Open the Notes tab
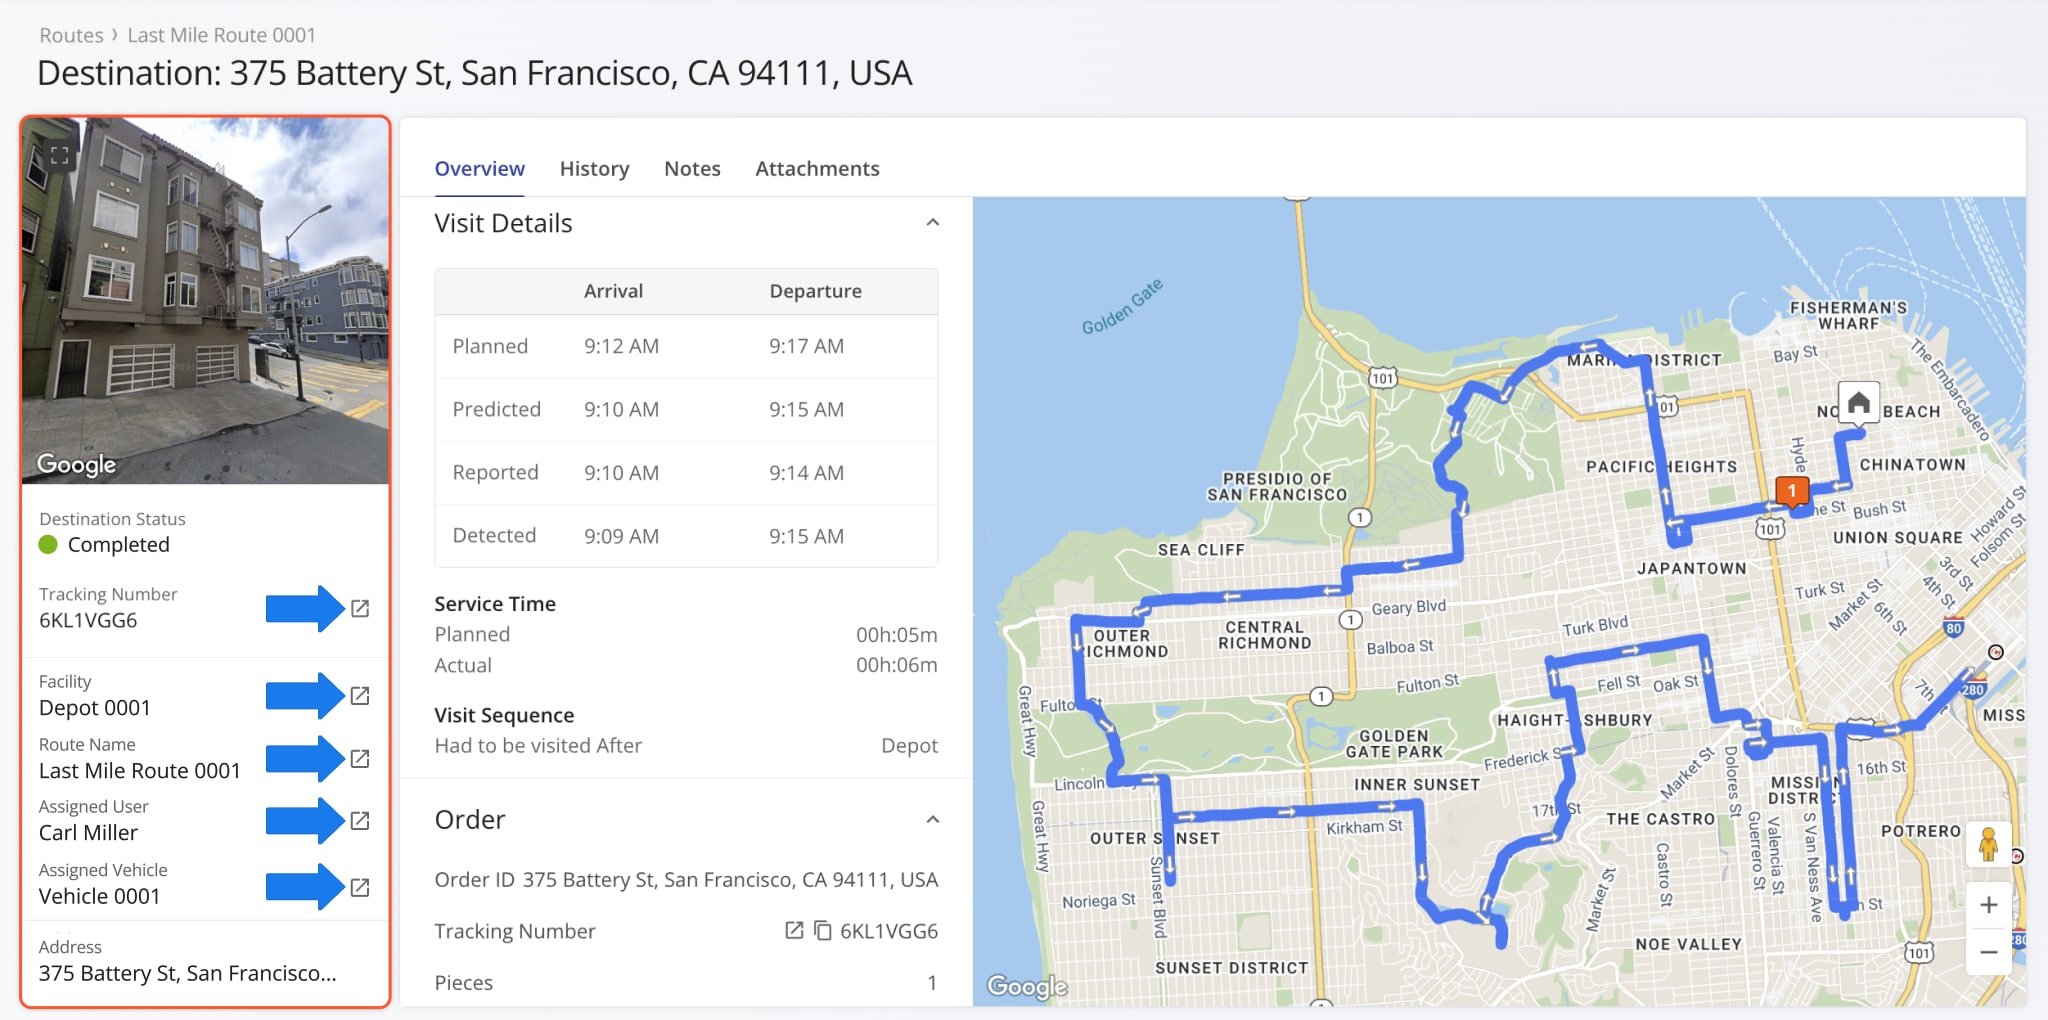The width and height of the screenshot is (2048, 1020). point(692,169)
